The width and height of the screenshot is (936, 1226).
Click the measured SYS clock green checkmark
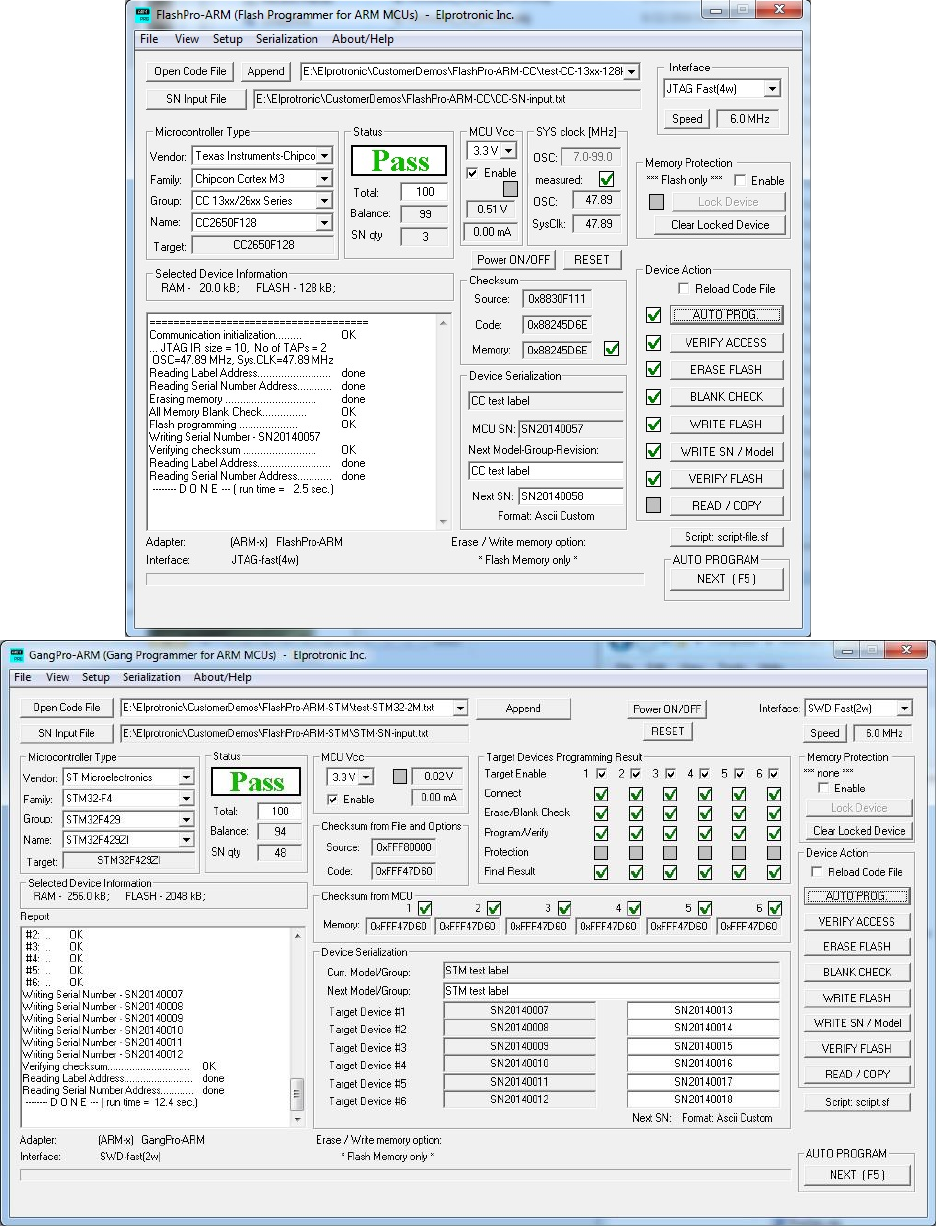point(605,180)
